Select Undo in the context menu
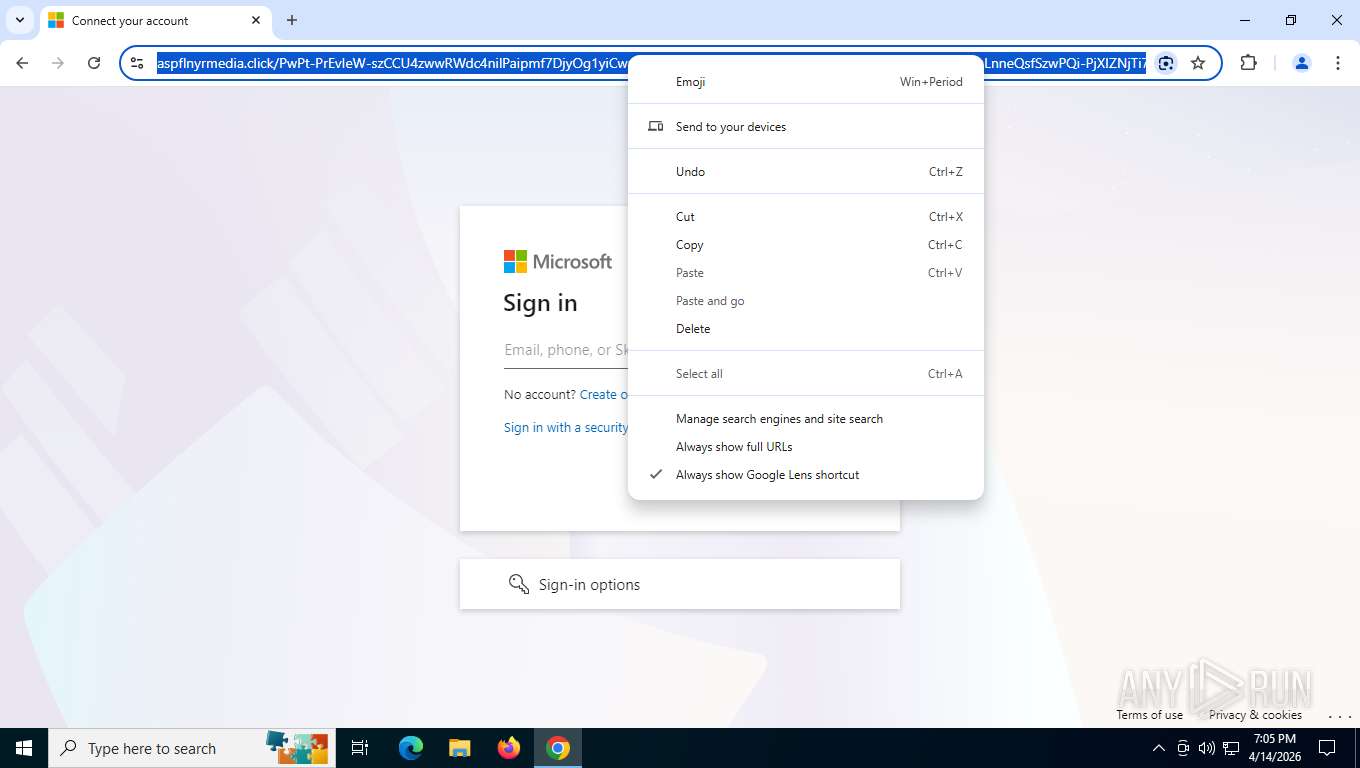The width and height of the screenshot is (1360, 768). pos(806,172)
